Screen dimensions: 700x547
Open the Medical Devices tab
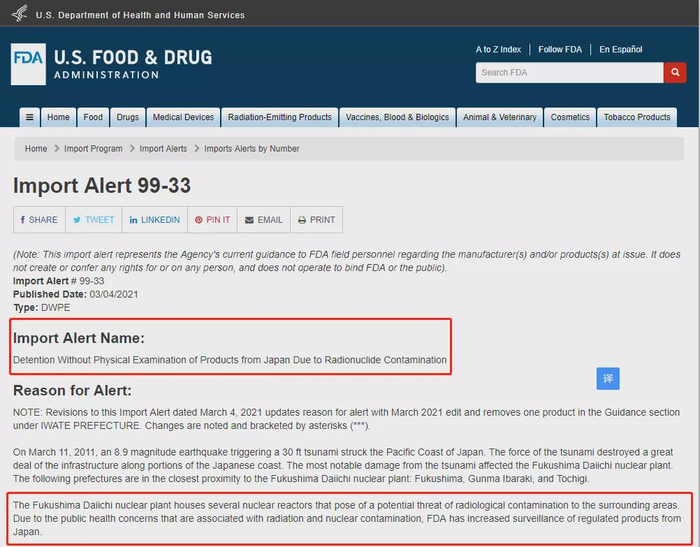(x=183, y=117)
